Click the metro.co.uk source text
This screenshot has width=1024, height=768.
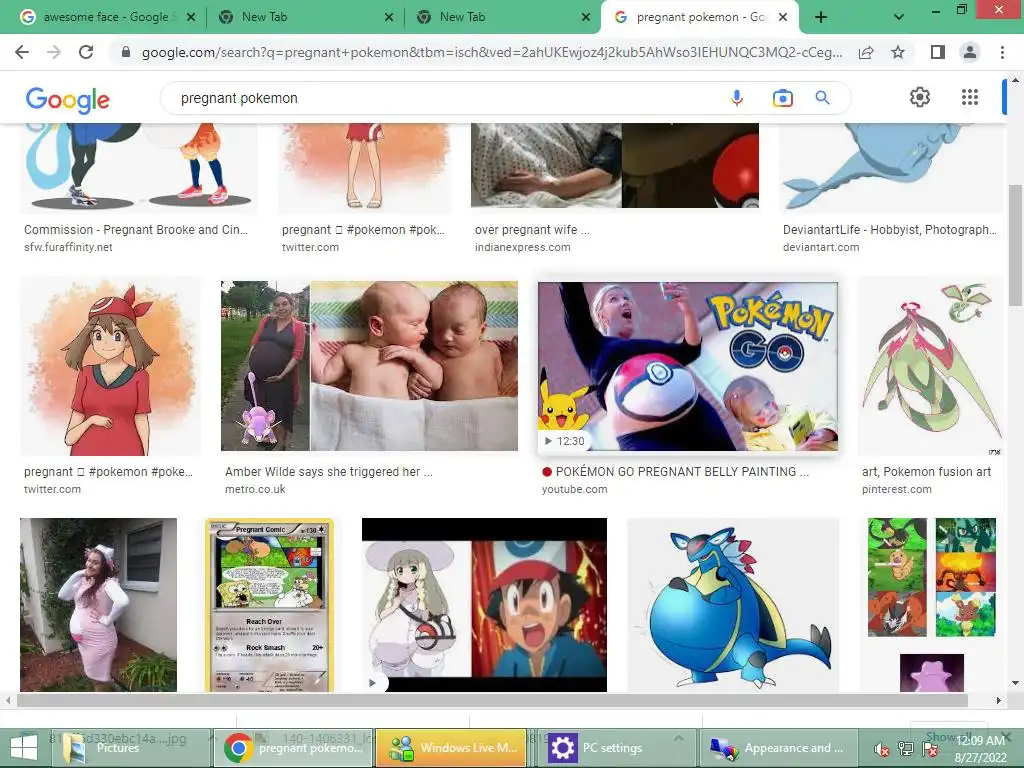(255, 489)
